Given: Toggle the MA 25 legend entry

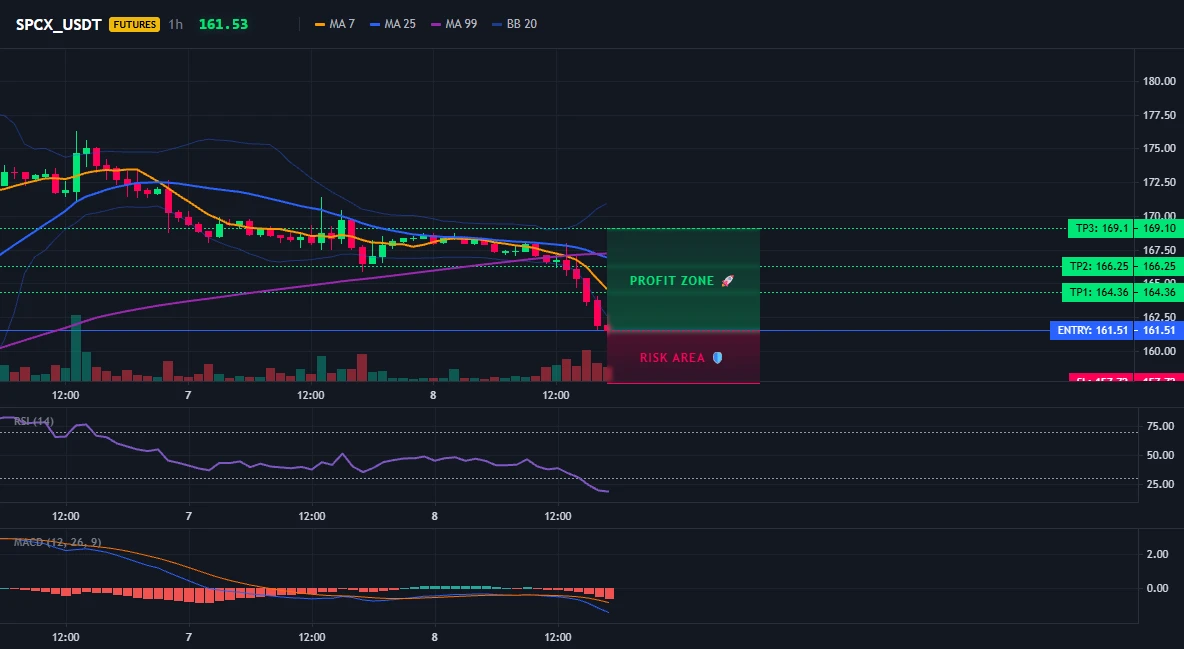Looking at the screenshot, I should point(393,24).
